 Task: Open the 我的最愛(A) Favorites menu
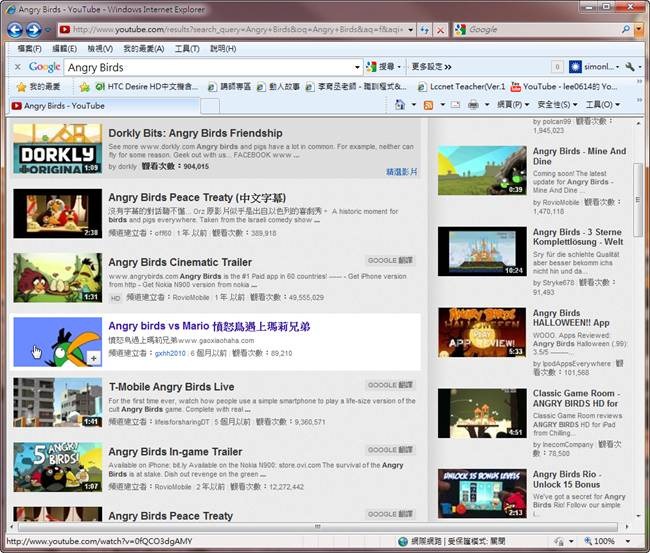144,49
